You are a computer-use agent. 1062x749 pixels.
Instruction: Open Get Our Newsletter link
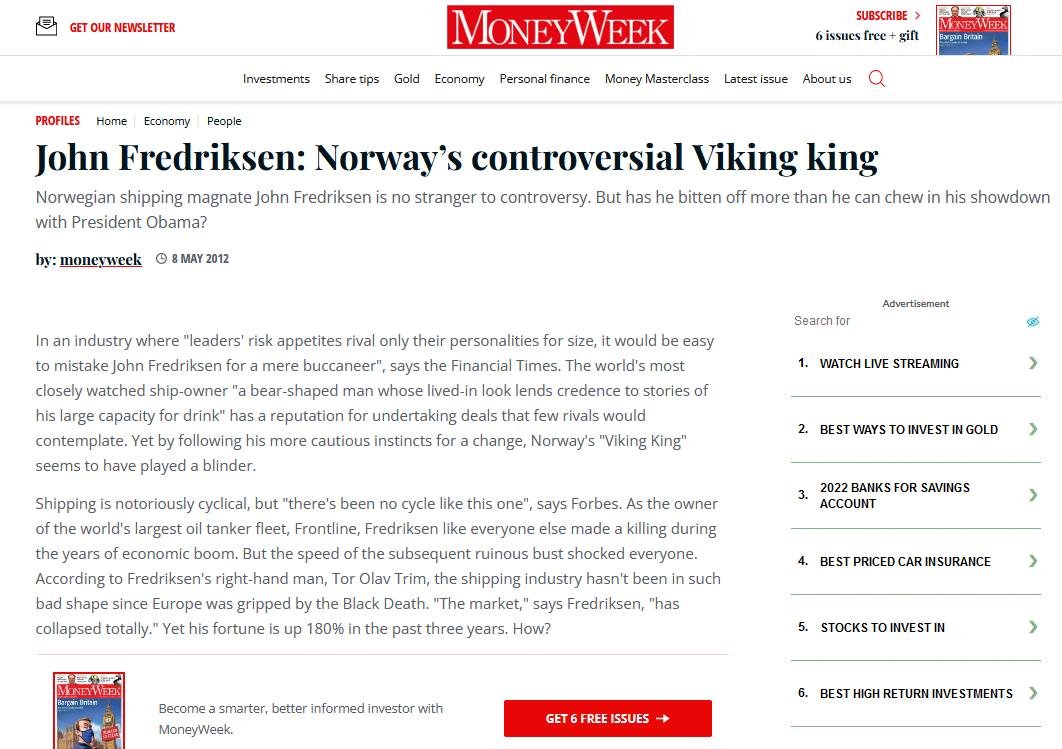click(x=122, y=28)
